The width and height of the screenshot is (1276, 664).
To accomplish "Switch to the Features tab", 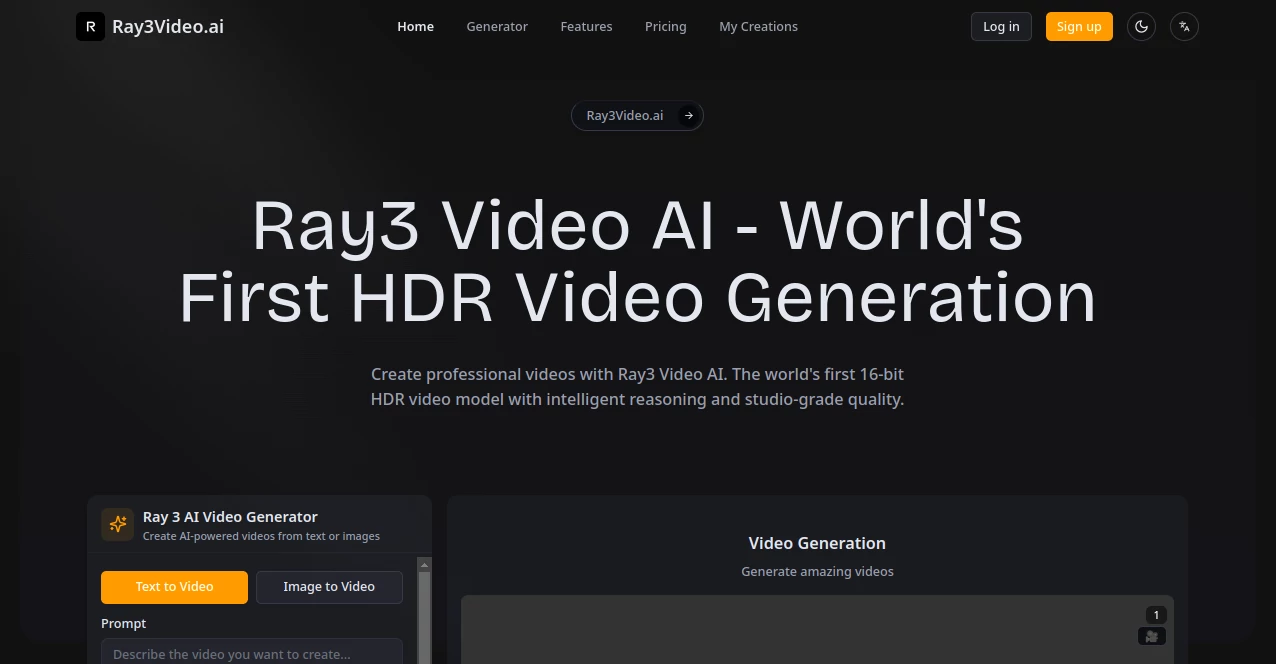I will click(x=586, y=26).
